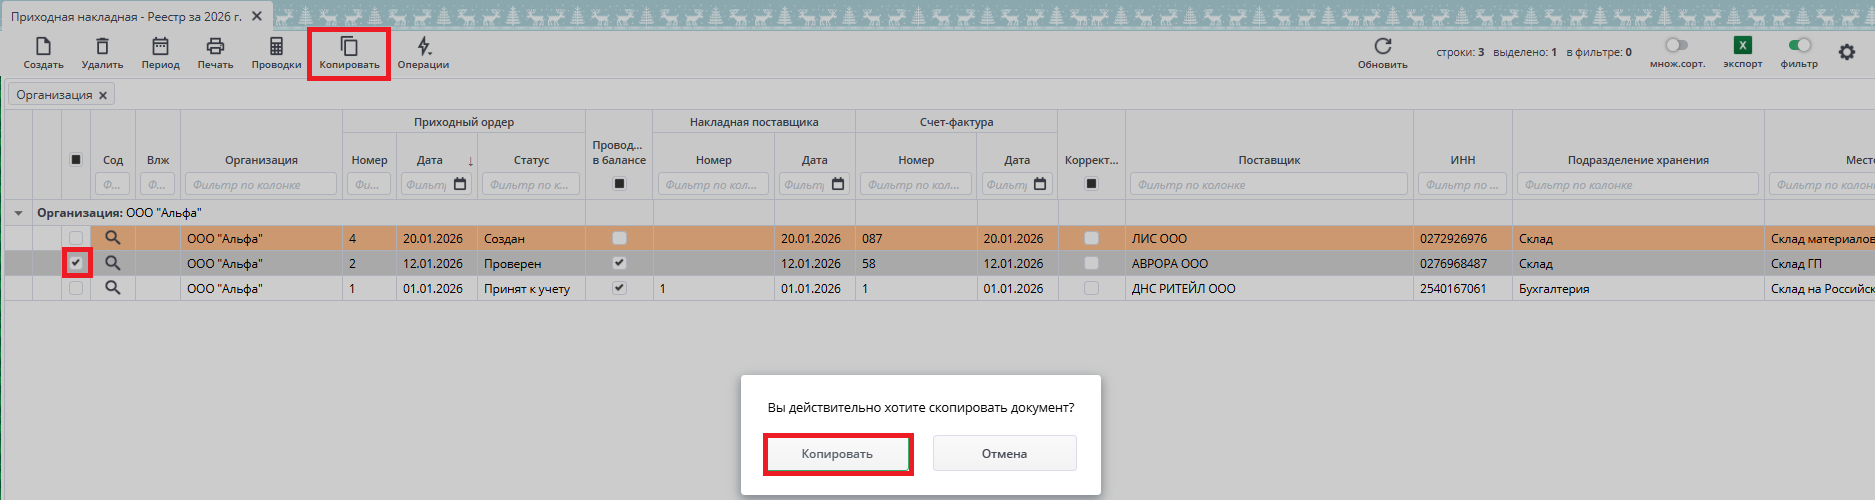Open settings gear in the toolbar
The image size is (1875, 500).
pyautogui.click(x=1846, y=52)
